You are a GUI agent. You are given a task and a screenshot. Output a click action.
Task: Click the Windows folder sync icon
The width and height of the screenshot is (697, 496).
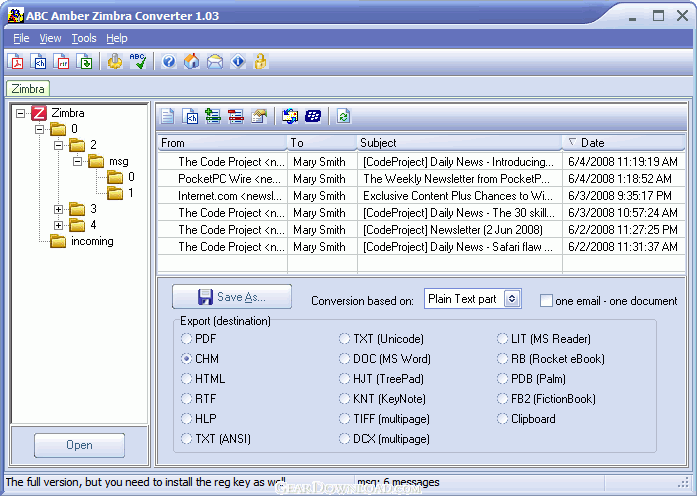point(290,116)
